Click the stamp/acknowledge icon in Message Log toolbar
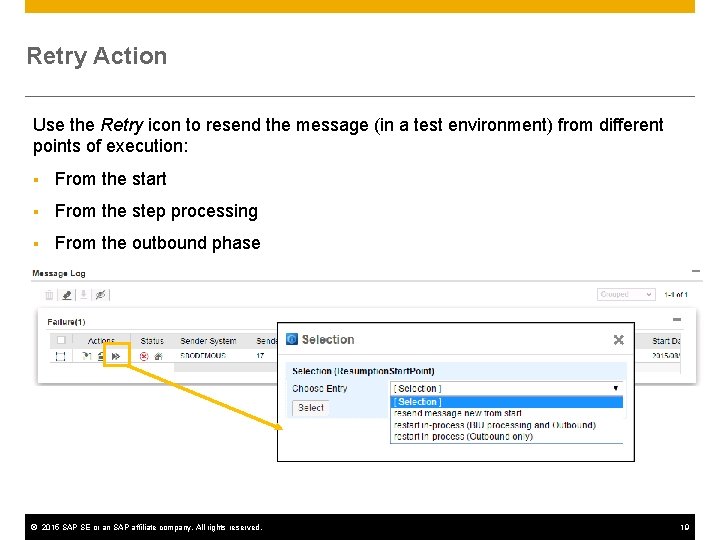 67,295
